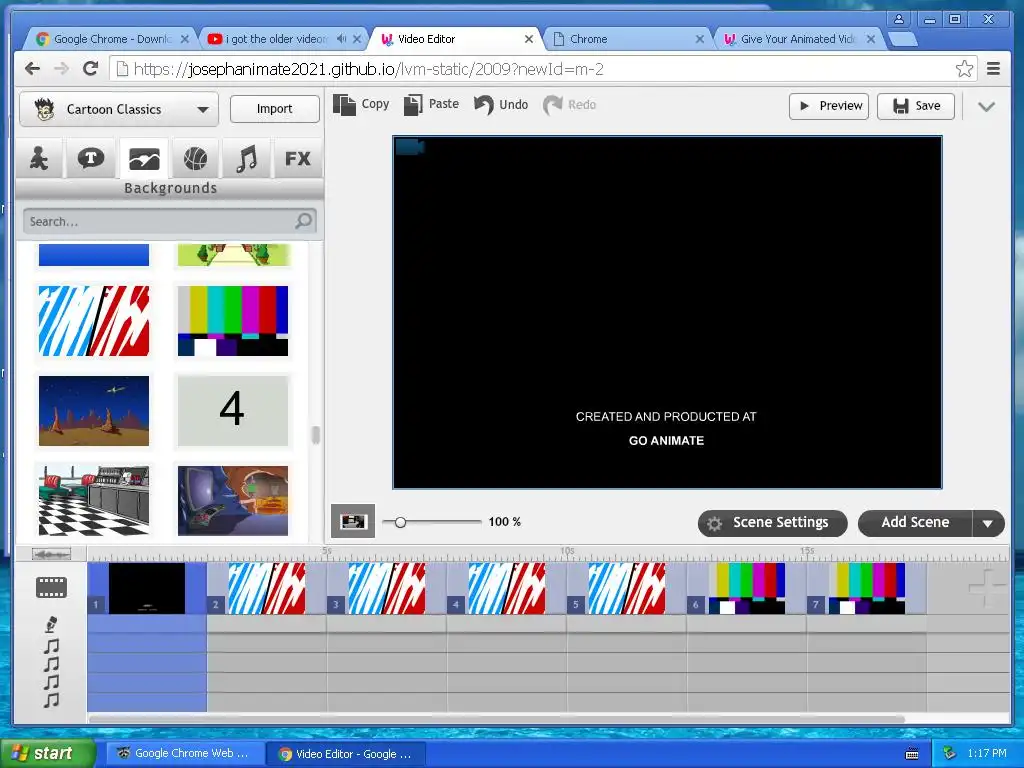
Task: Click the first music track note icon
Action: 52,646
